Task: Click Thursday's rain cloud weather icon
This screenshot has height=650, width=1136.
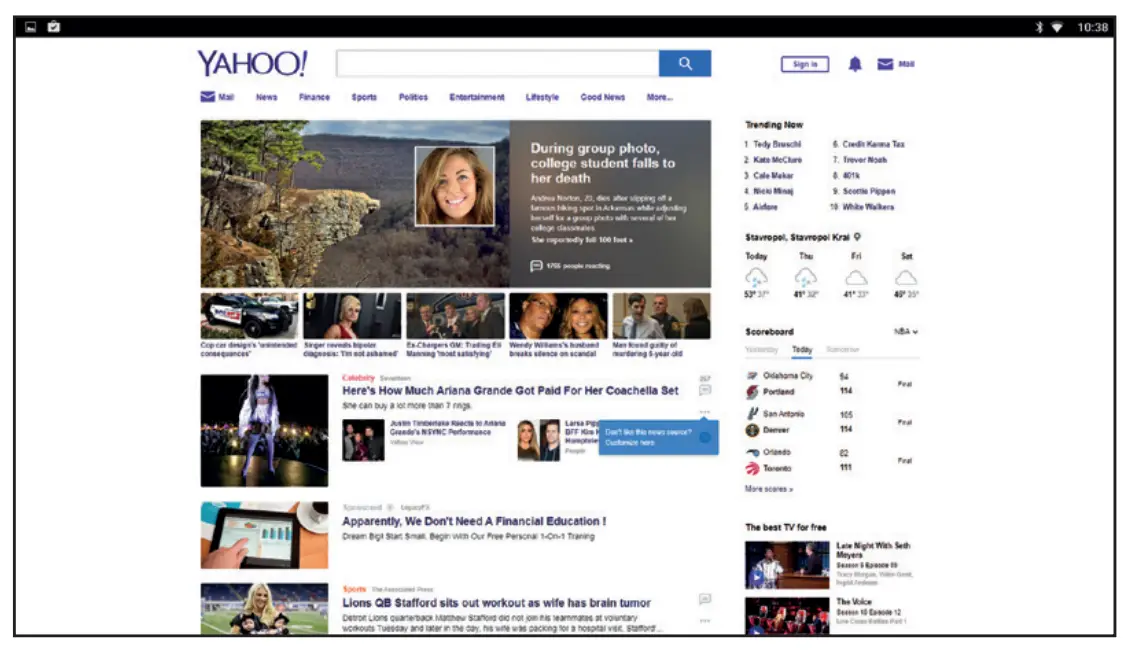Action: point(806,277)
